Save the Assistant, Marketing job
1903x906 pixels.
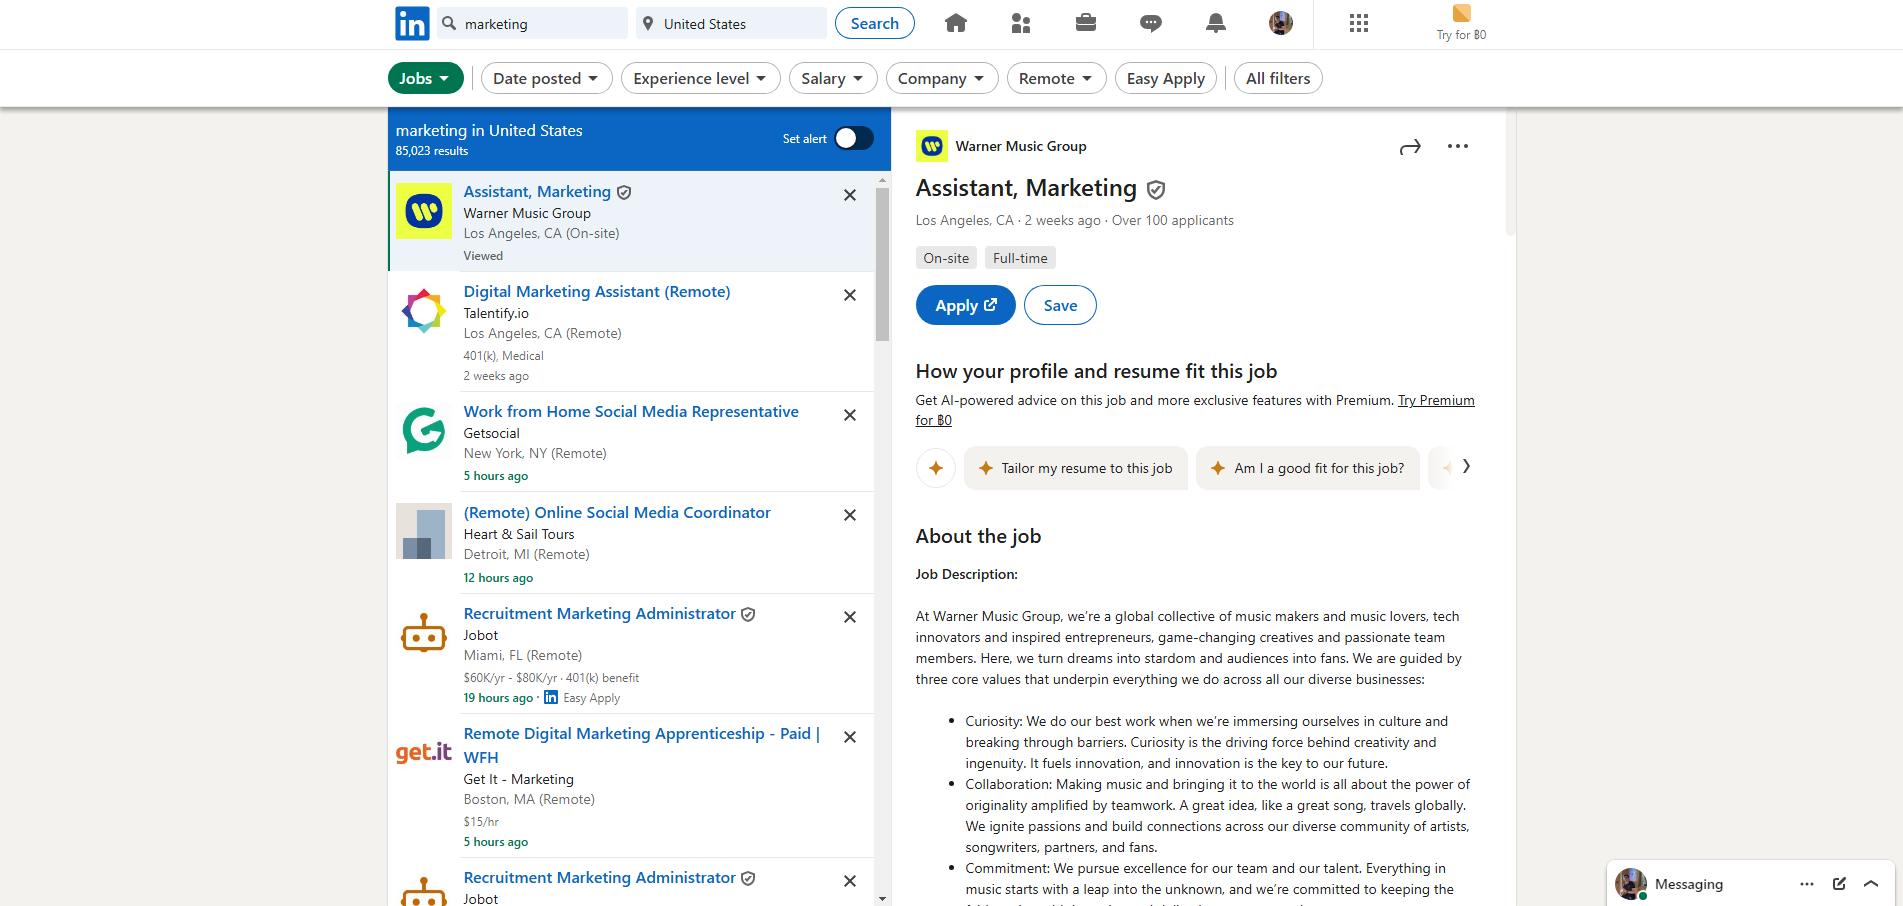[x=1060, y=305]
